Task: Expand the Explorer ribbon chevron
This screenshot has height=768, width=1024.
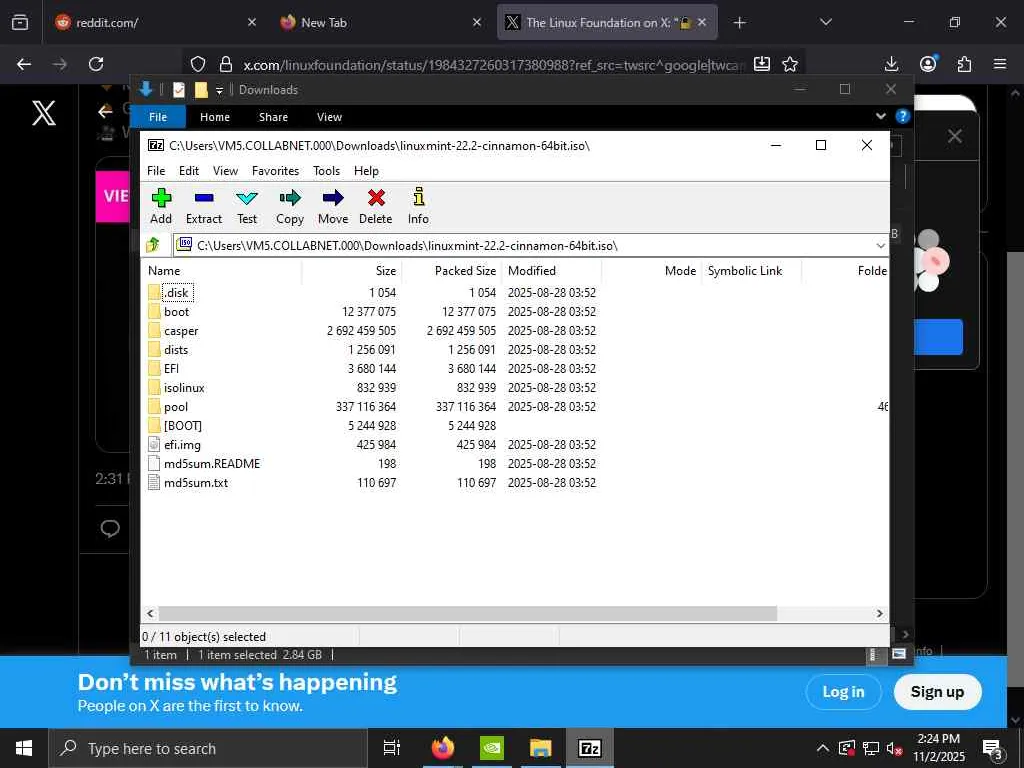Action: click(x=880, y=116)
